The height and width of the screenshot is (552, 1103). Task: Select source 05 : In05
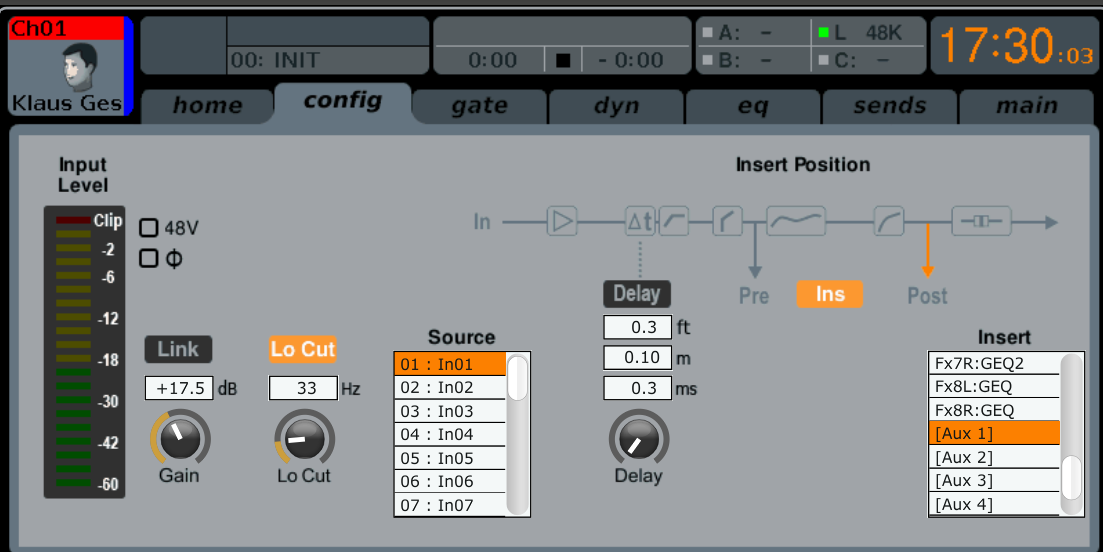pyautogui.click(x=450, y=458)
